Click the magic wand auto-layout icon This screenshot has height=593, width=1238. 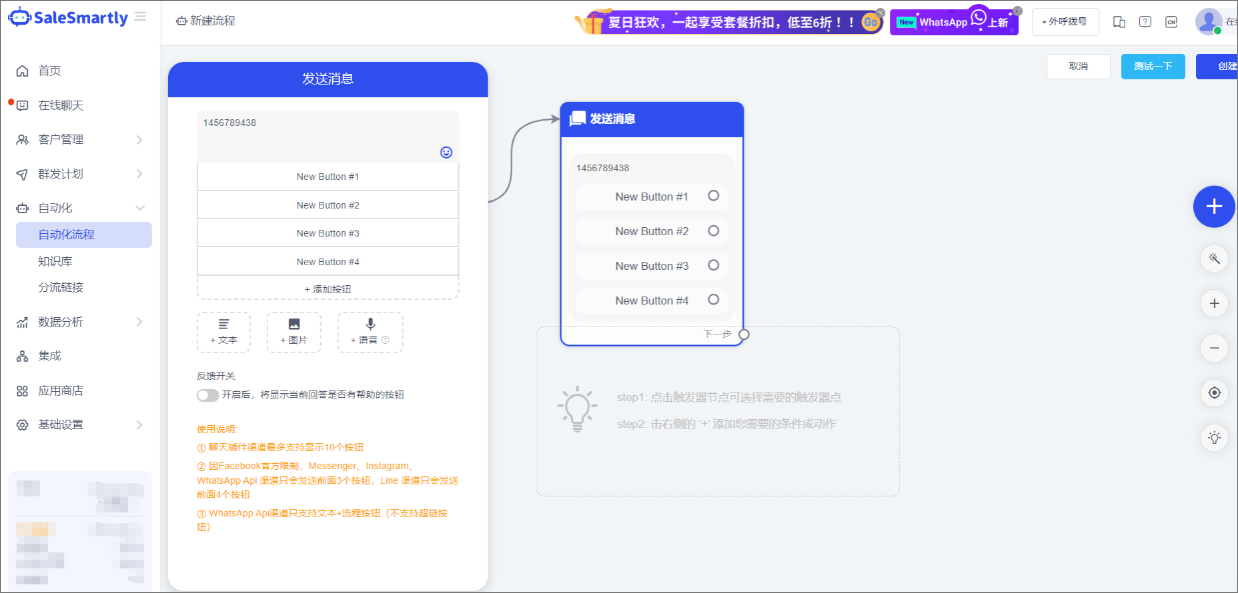tap(1214, 259)
